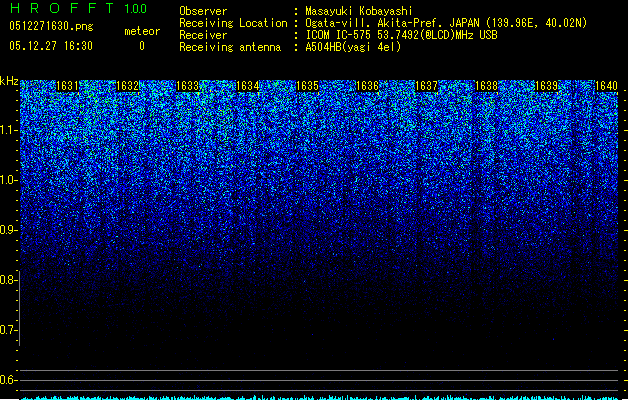Select antenna value A504HB(yagi 4el)
The height and width of the screenshot is (400, 629).
(353, 47)
